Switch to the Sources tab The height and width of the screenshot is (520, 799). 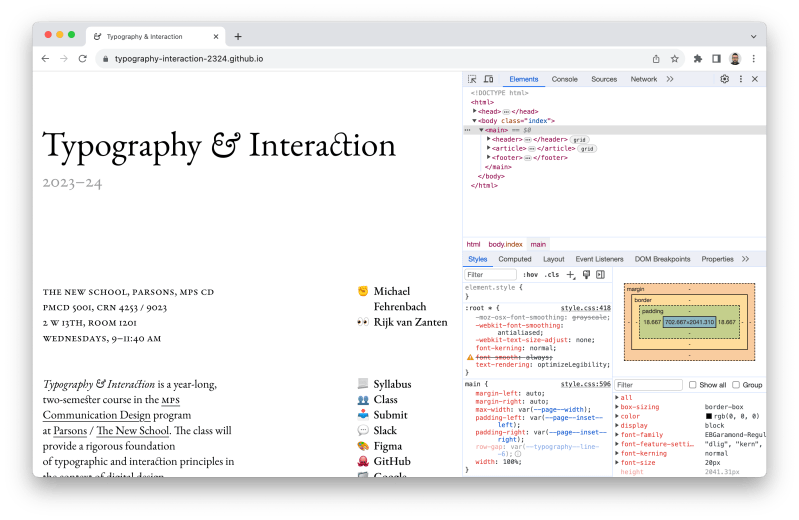[604, 79]
